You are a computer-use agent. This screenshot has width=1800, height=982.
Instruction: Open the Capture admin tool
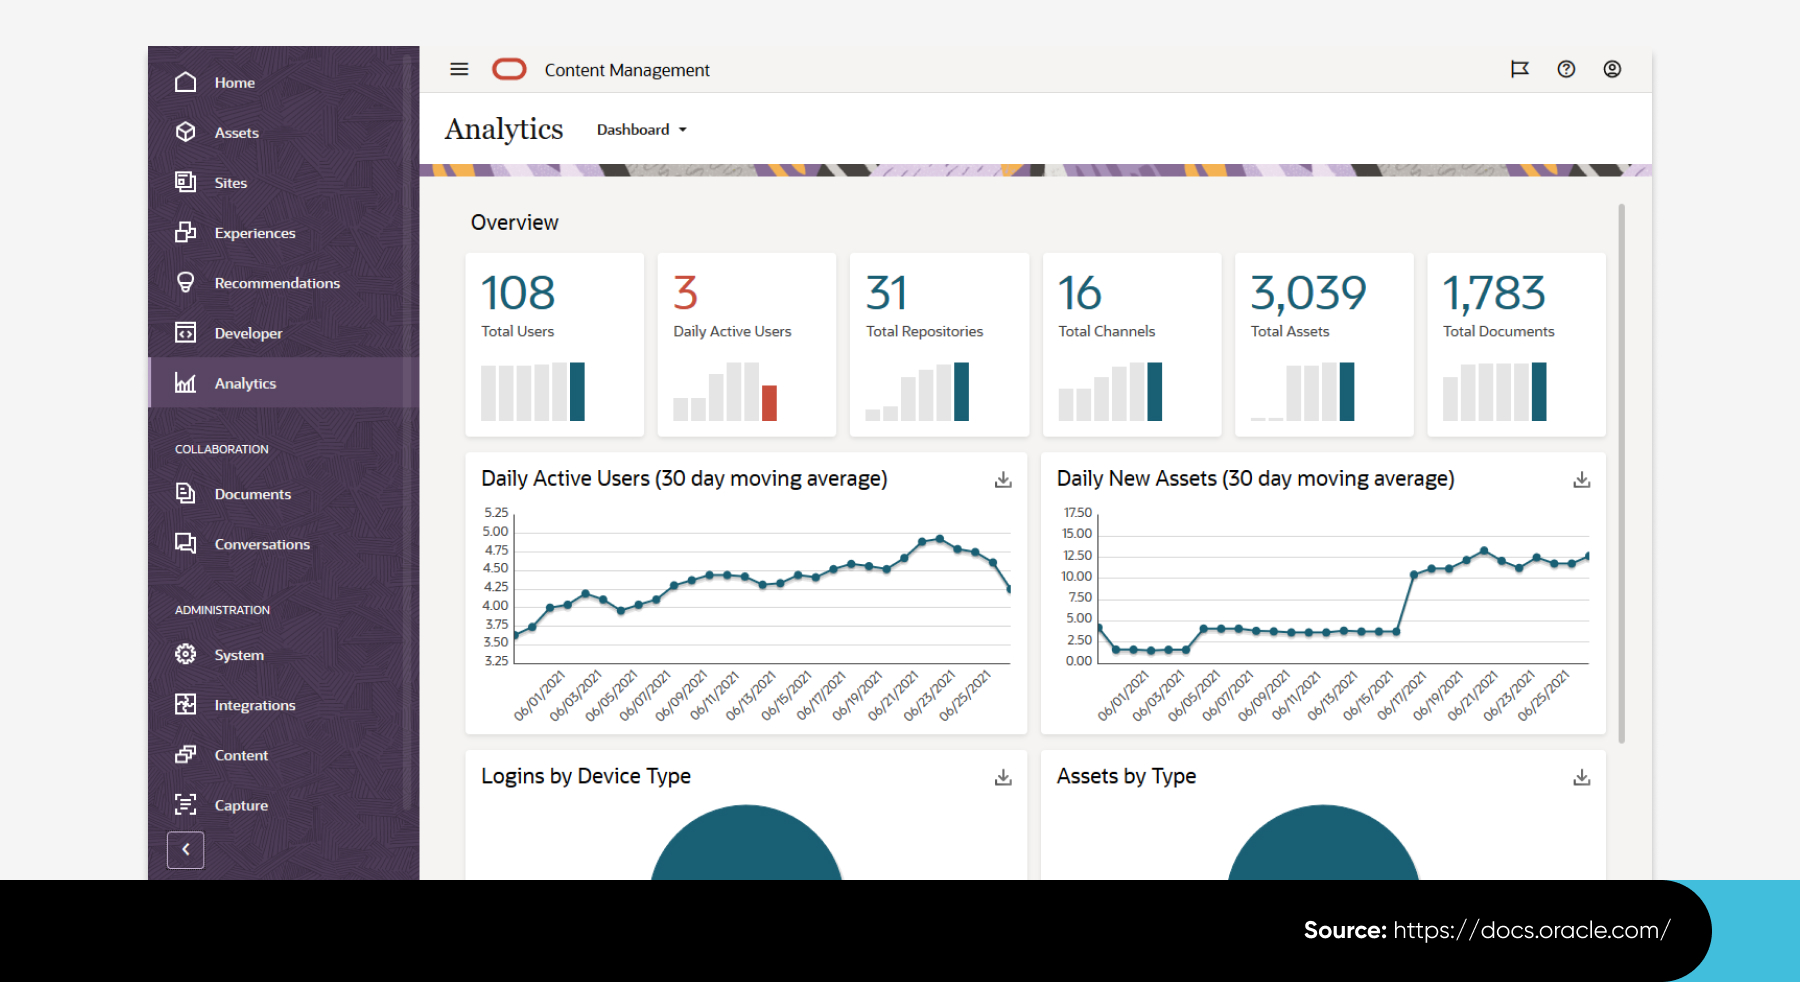240,804
